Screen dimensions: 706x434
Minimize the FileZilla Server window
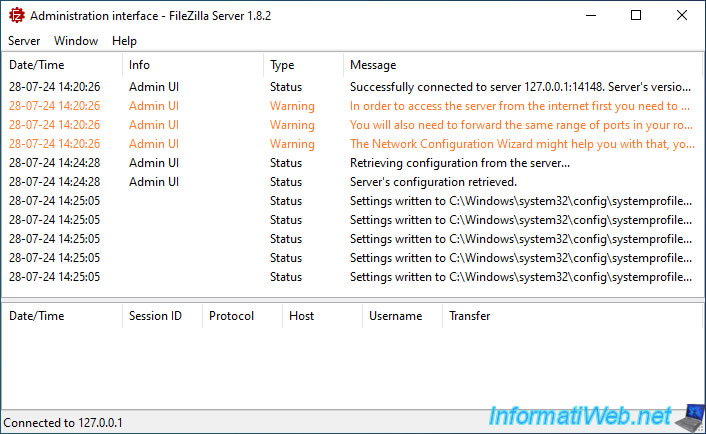pyautogui.click(x=591, y=16)
